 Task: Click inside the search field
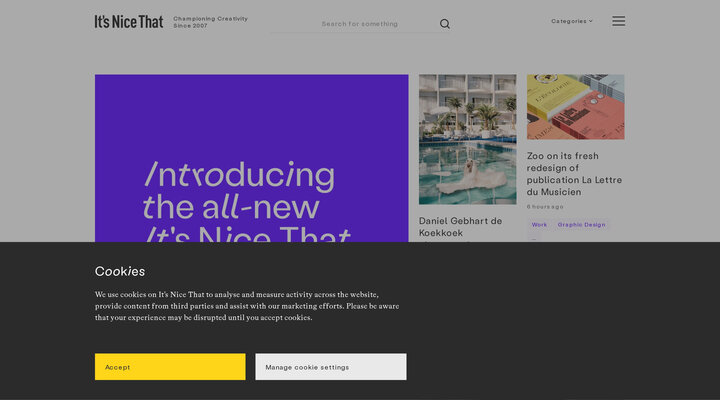click(x=375, y=24)
